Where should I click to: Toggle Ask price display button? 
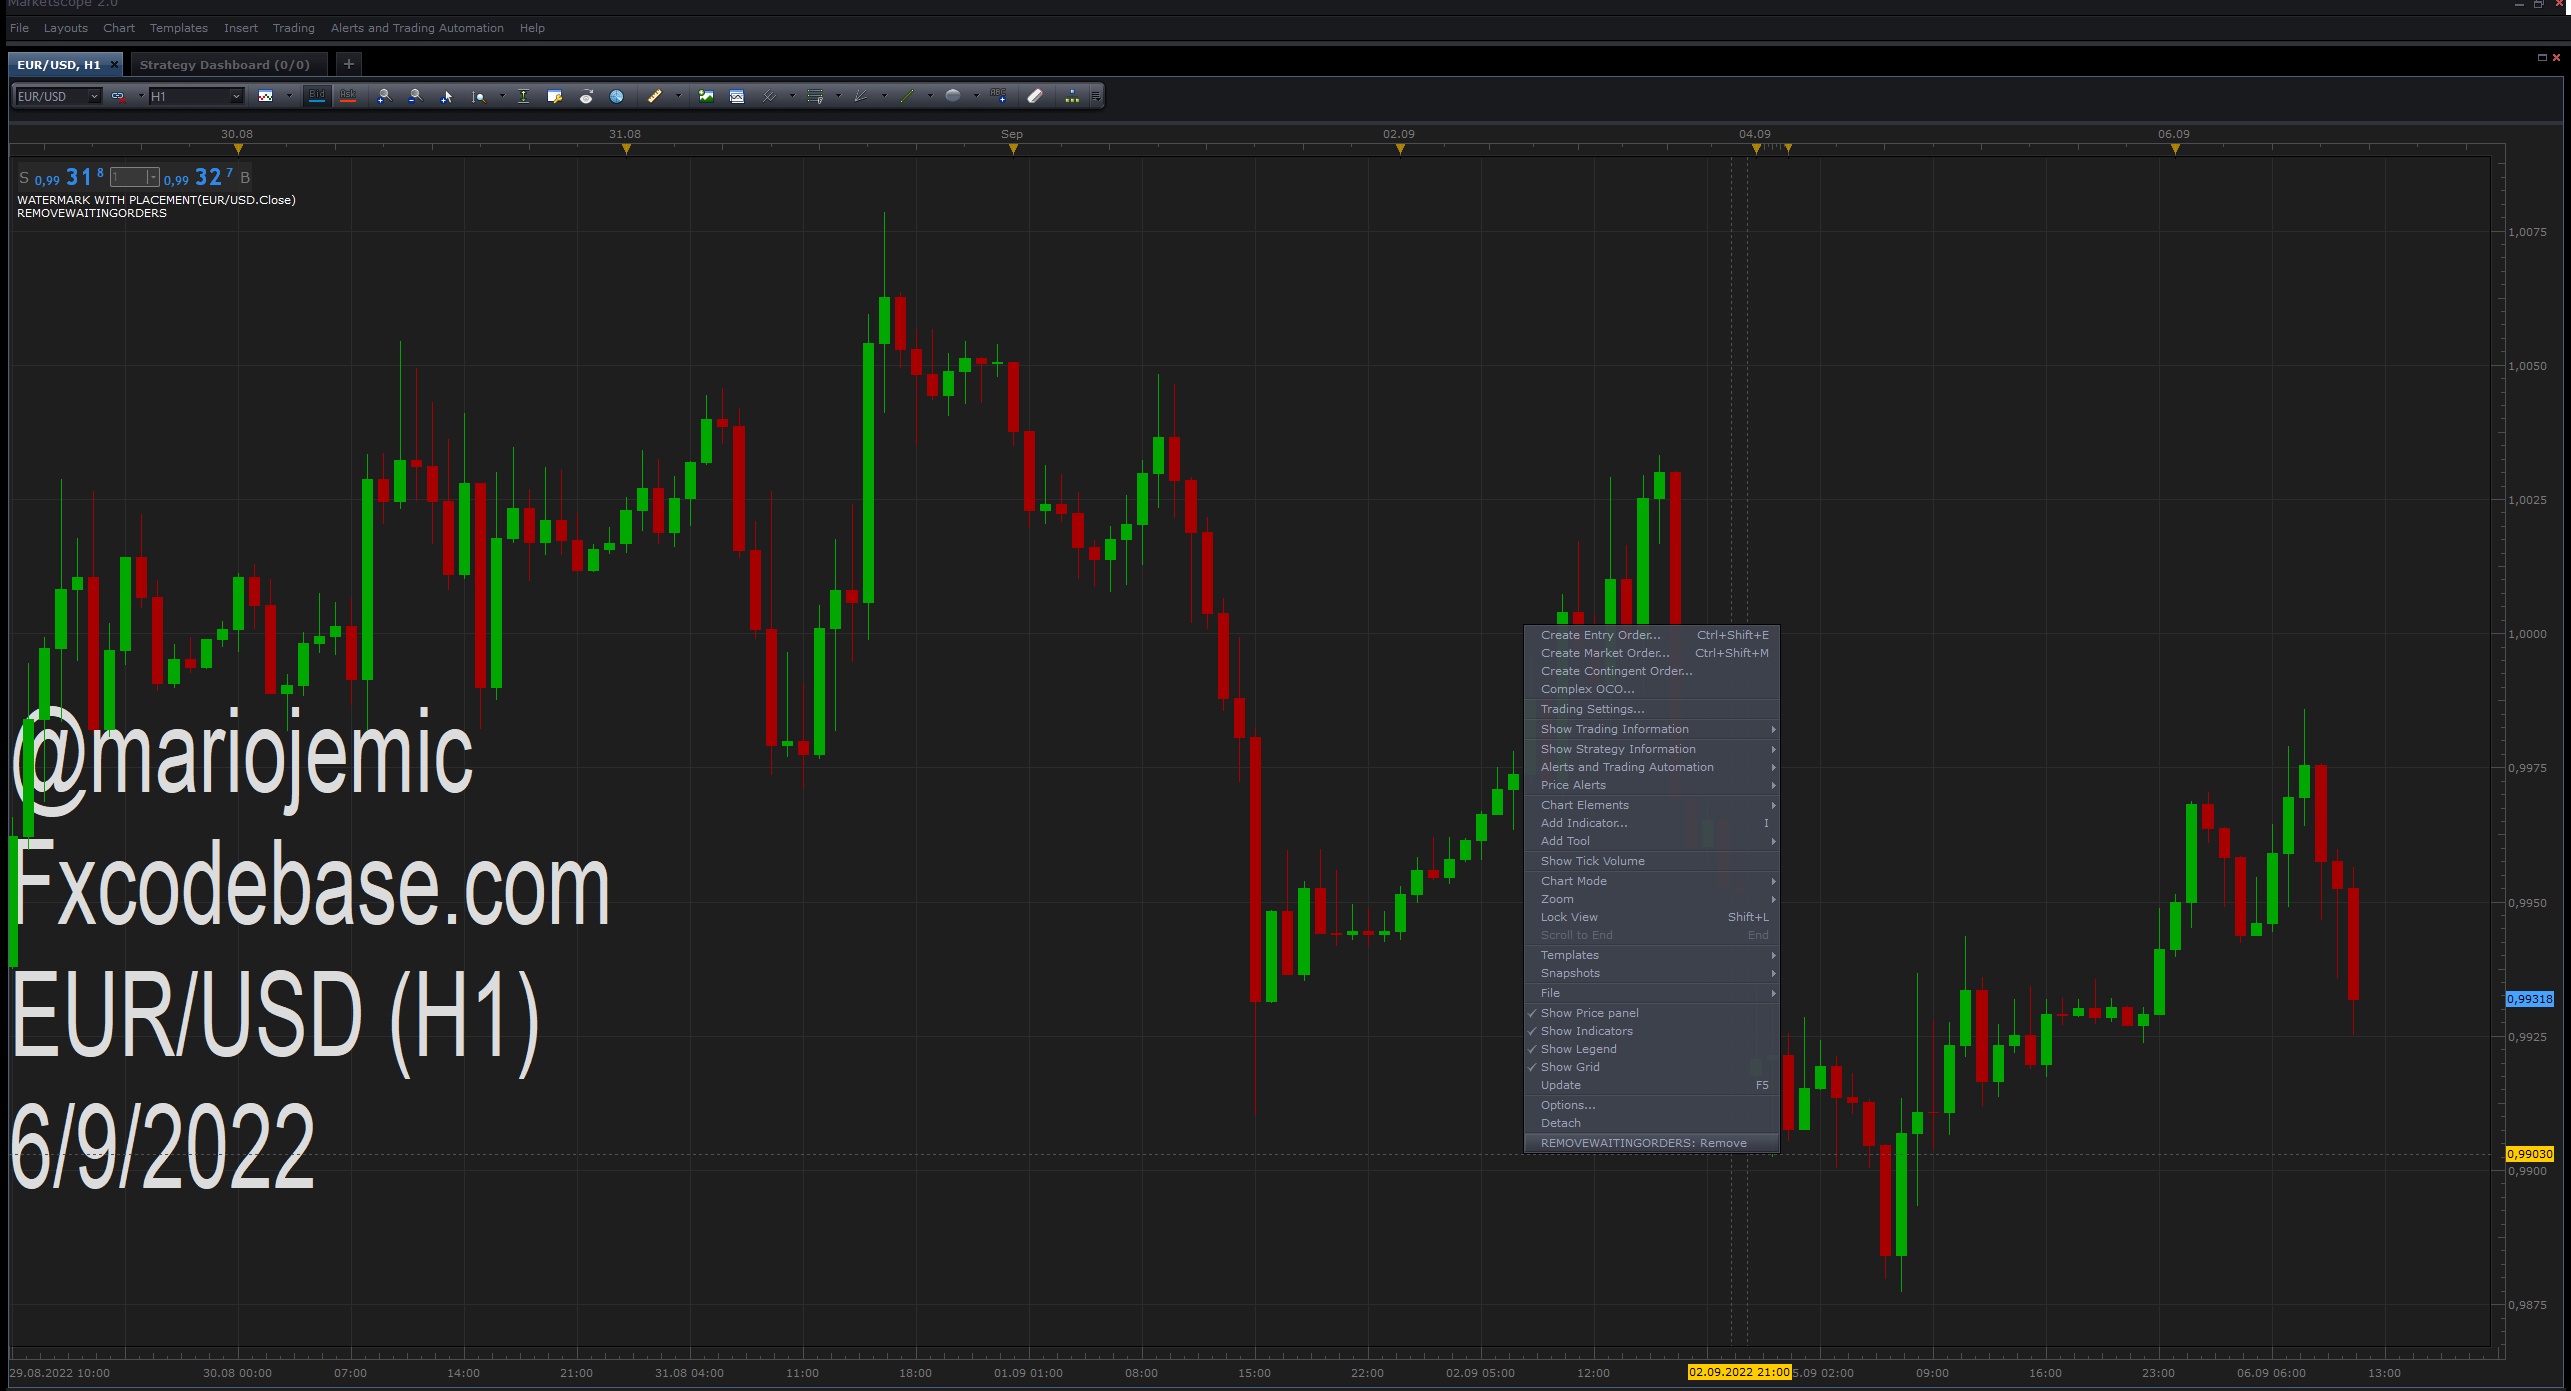(x=348, y=97)
